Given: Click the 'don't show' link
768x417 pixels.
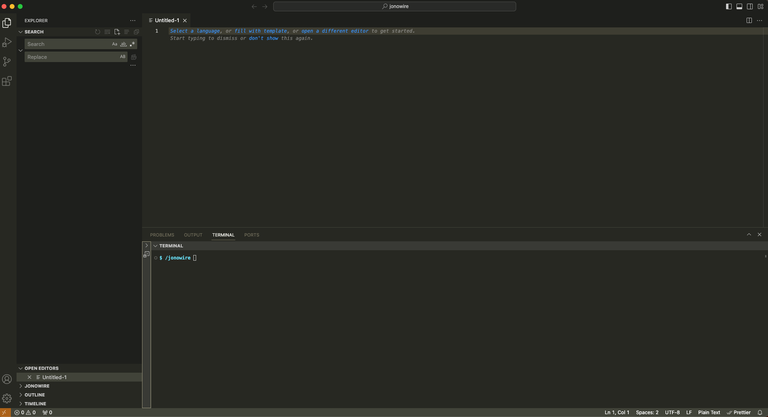Looking at the screenshot, I should tap(264, 38).
